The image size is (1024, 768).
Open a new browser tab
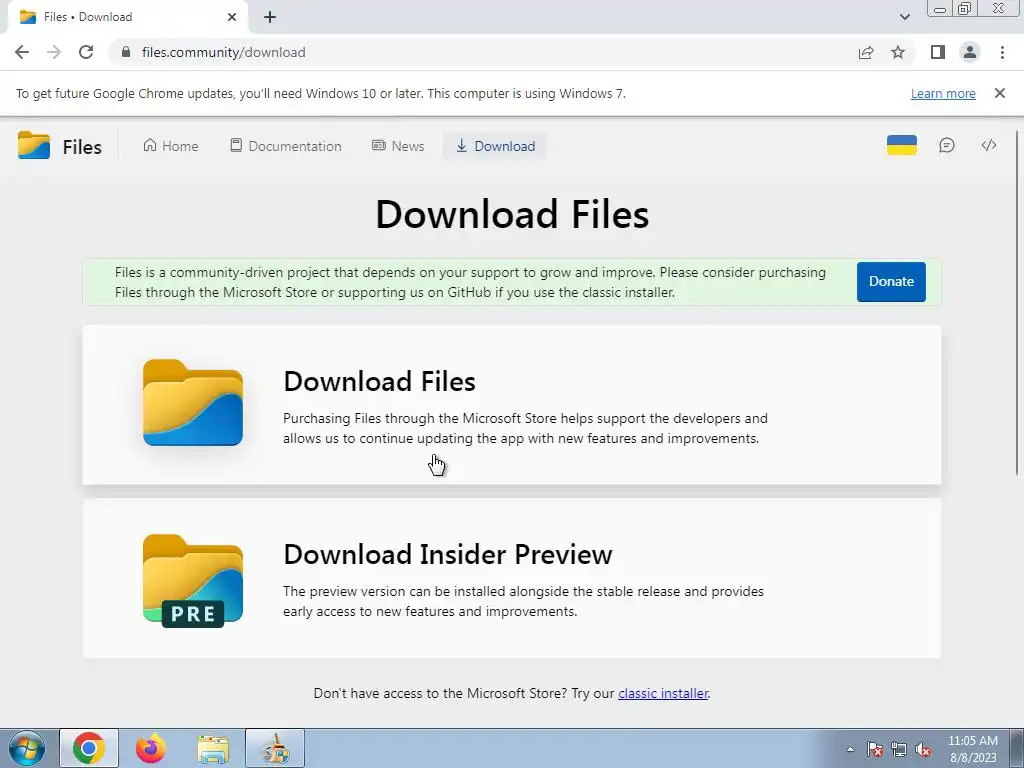tap(270, 17)
